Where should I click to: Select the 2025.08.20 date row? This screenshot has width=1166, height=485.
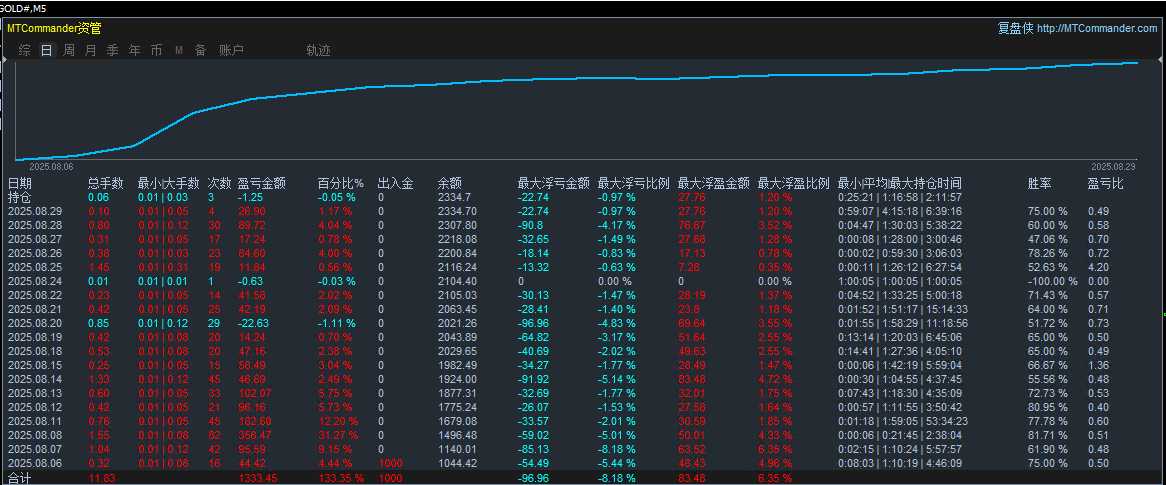(x=34, y=324)
